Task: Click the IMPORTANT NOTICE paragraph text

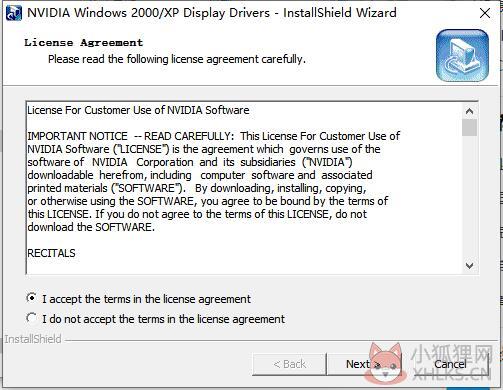Action: tap(213, 182)
